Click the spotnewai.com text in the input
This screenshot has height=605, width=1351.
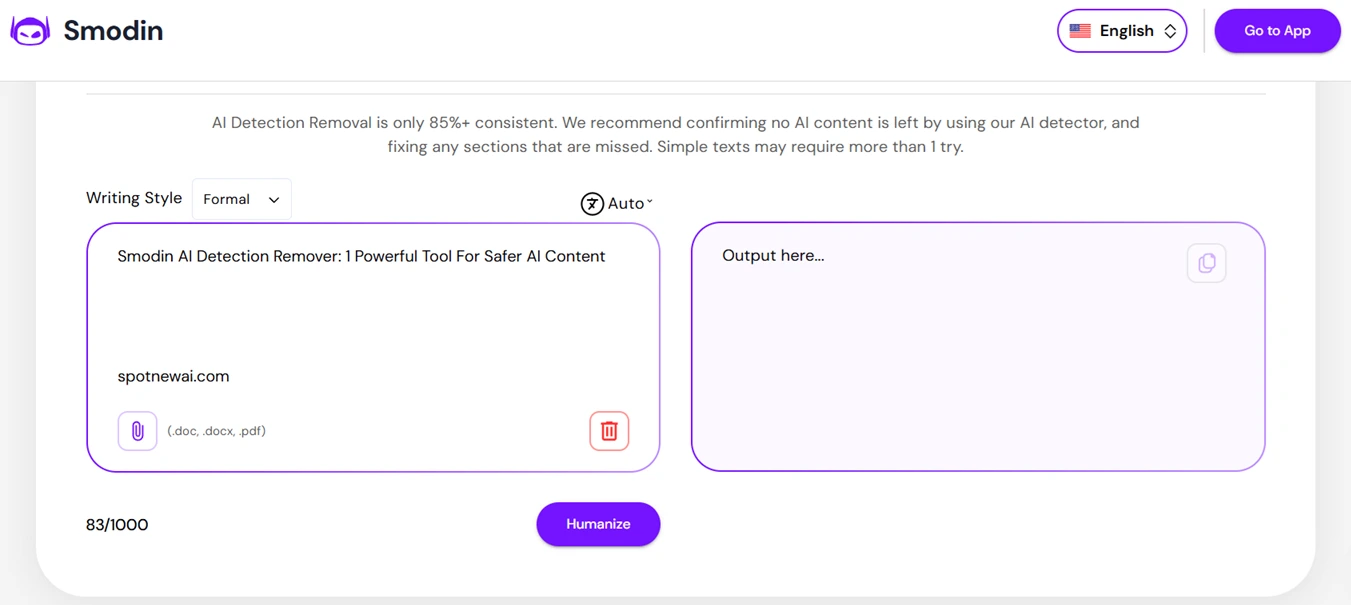173,376
